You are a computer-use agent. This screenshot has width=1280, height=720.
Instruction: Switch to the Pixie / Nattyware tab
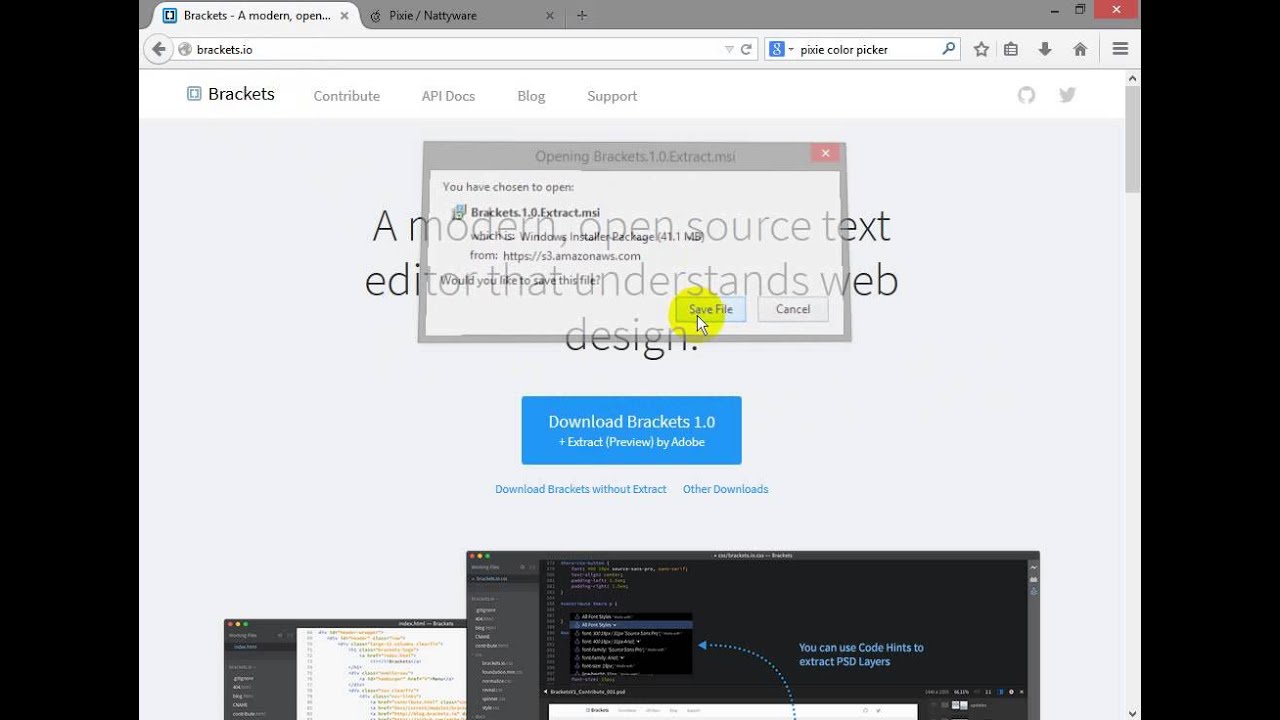(x=460, y=16)
